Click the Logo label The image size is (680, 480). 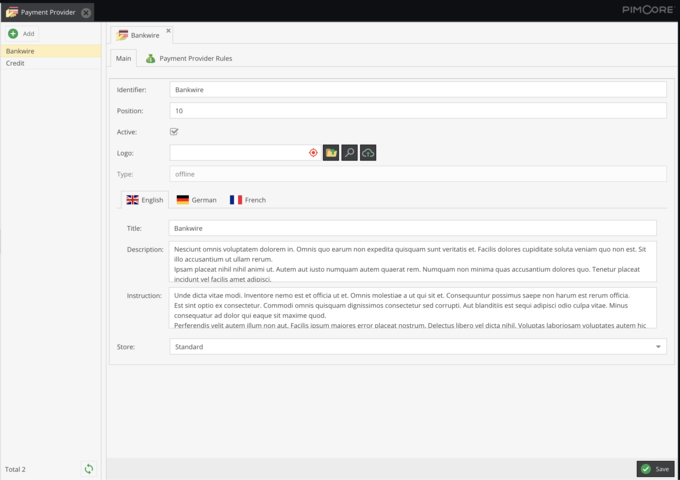tap(125, 153)
